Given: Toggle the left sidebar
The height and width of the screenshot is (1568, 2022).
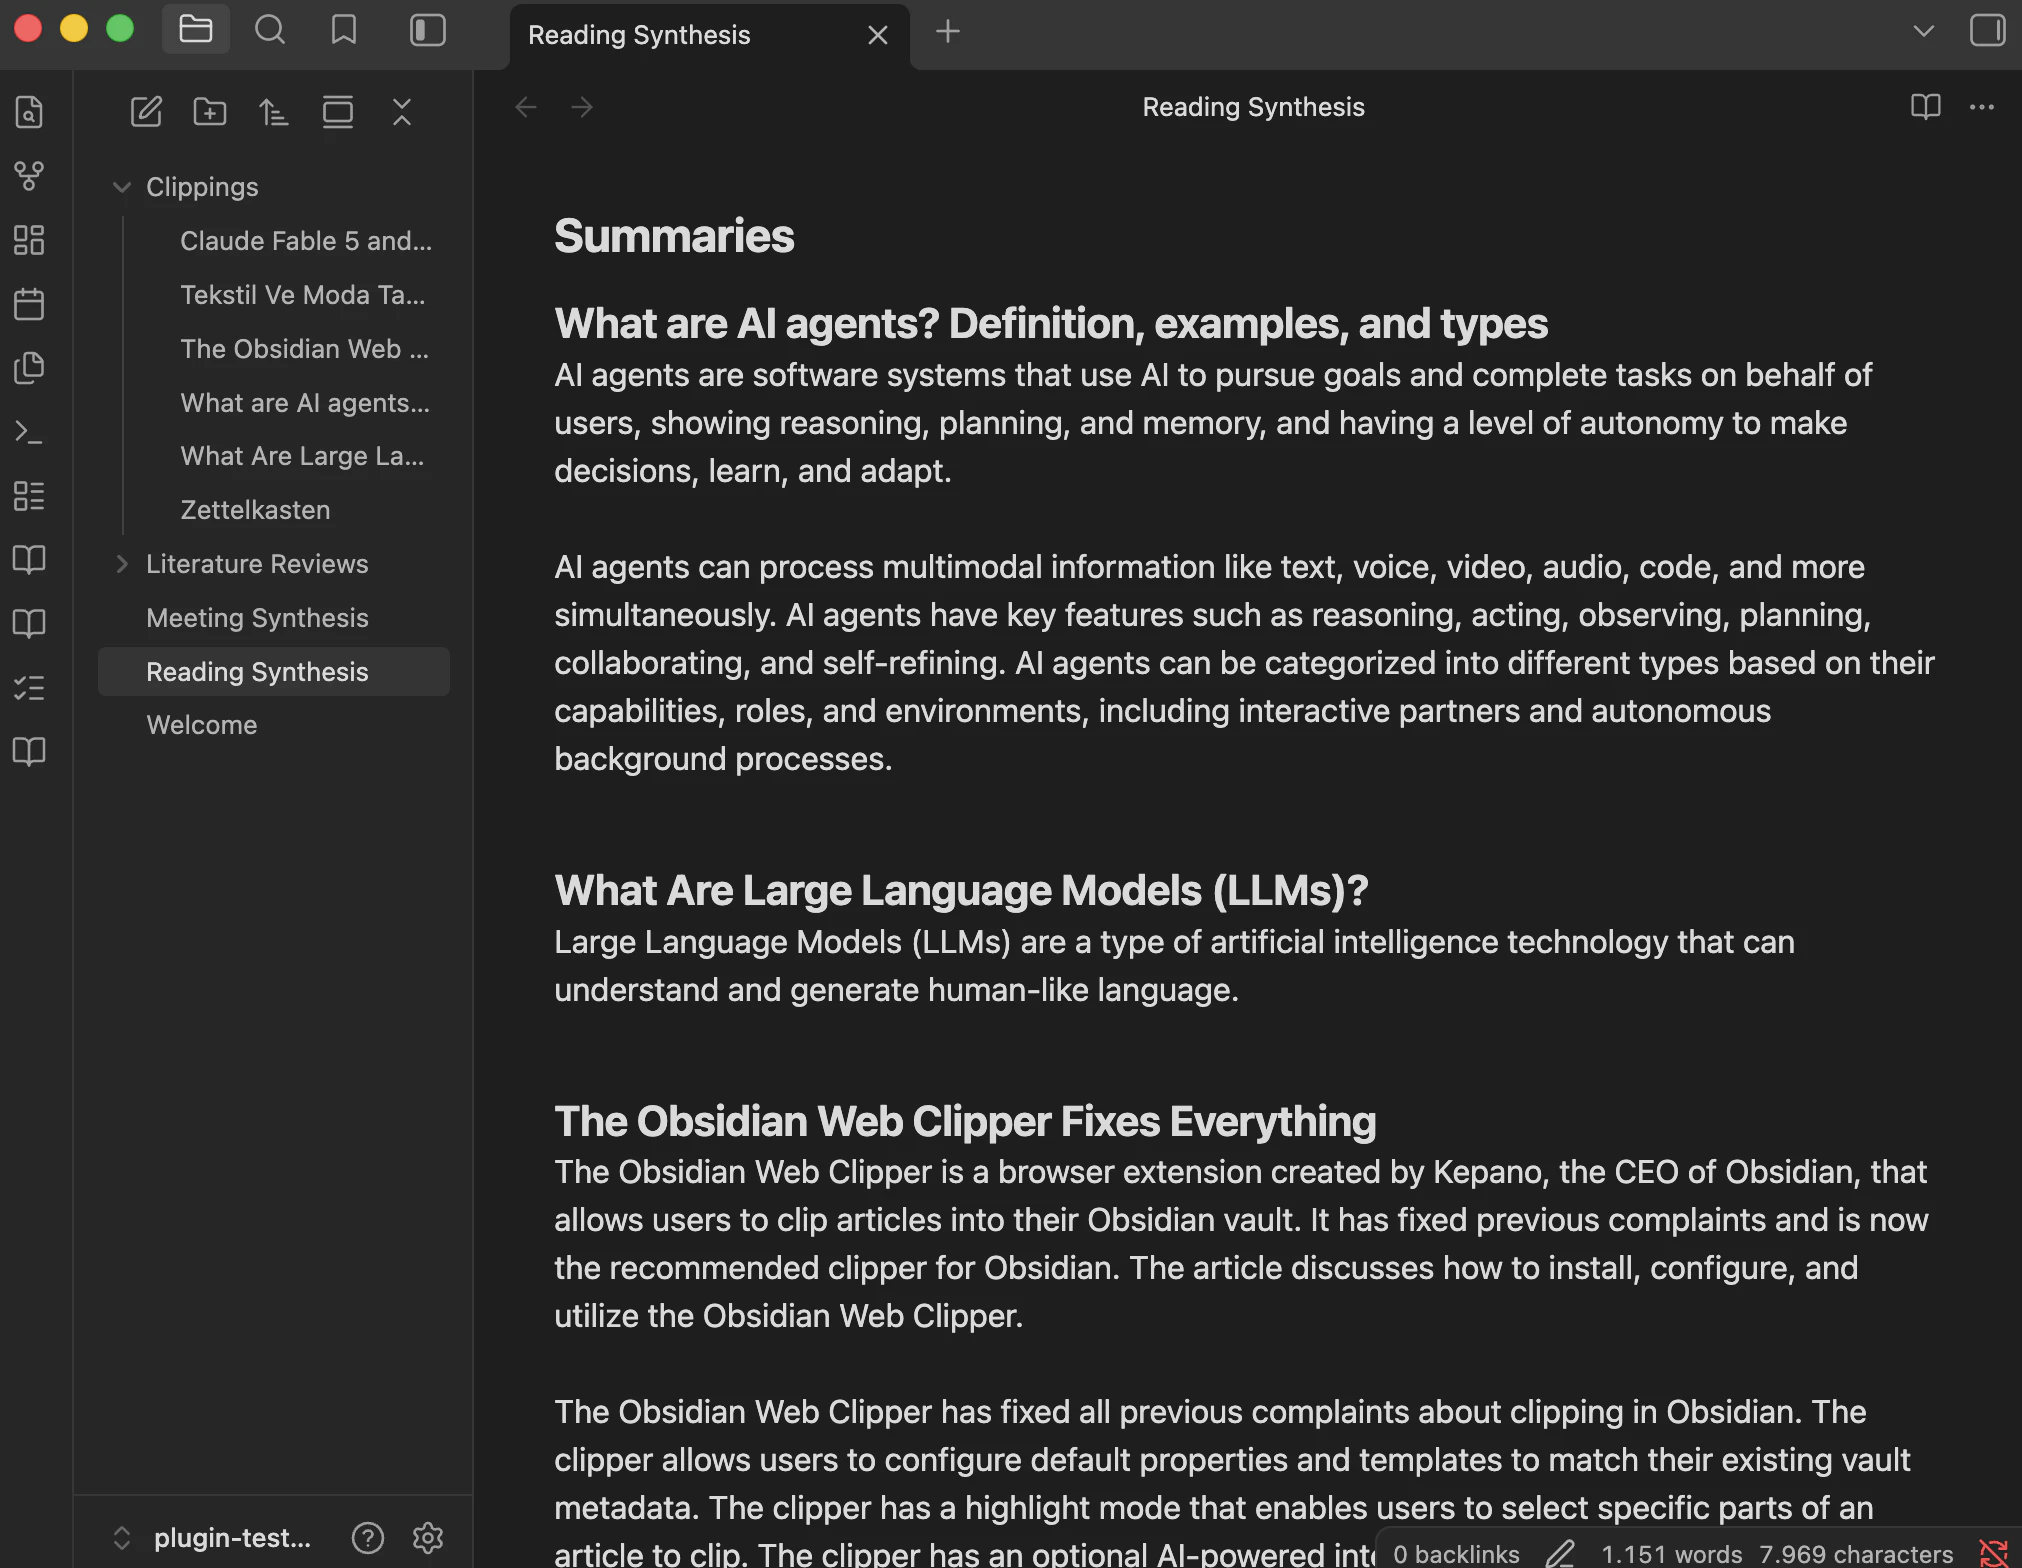Looking at the screenshot, I should coord(427,30).
